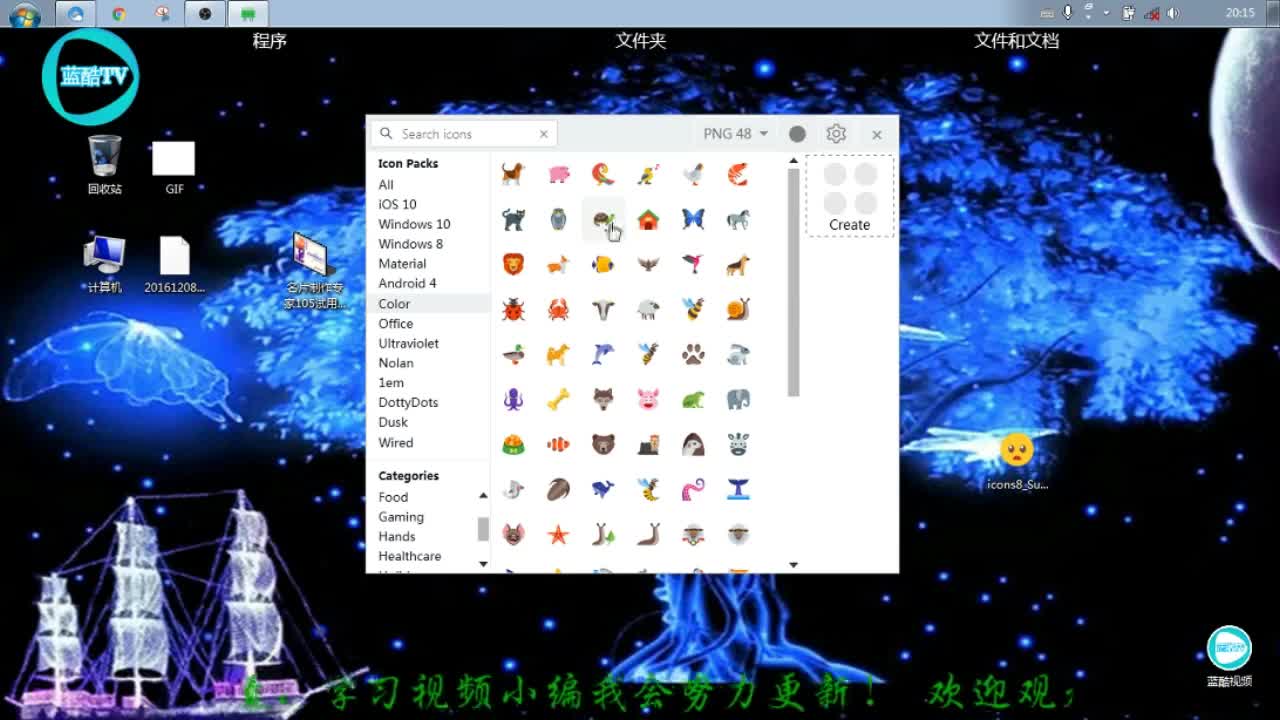The image size is (1280, 720).
Task: Open the settings gear
Action: pyautogui.click(x=836, y=134)
